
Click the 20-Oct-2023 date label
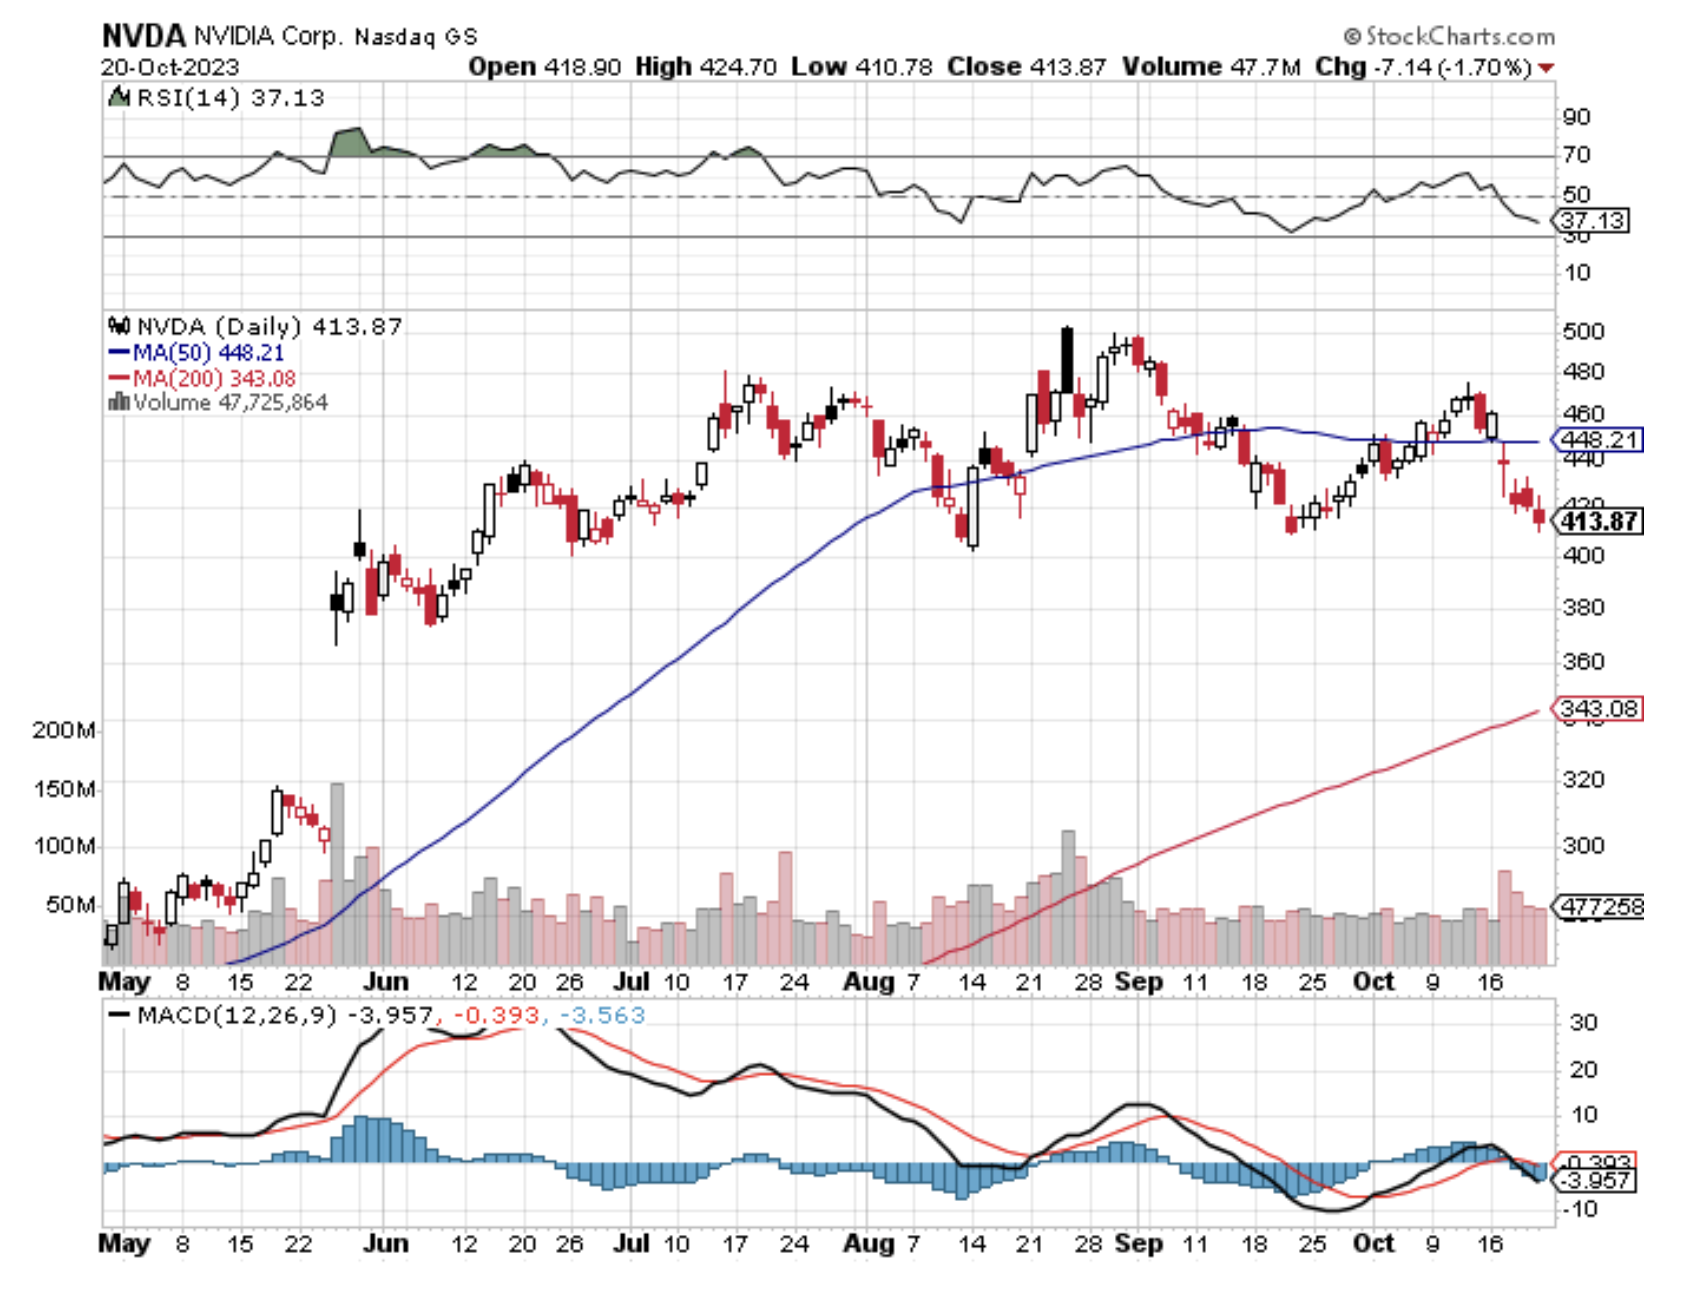169,67
